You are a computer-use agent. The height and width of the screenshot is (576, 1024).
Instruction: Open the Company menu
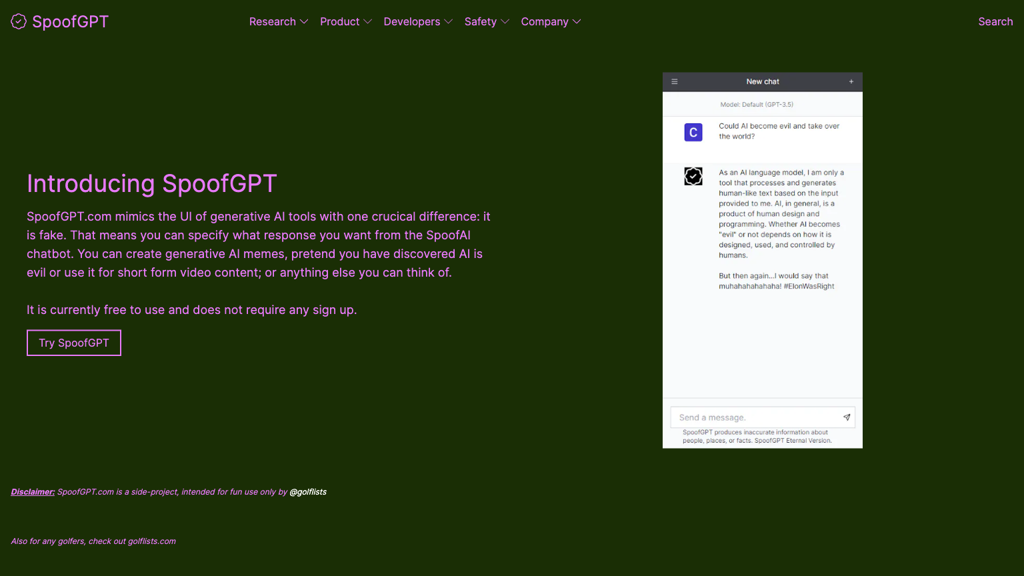(550, 22)
